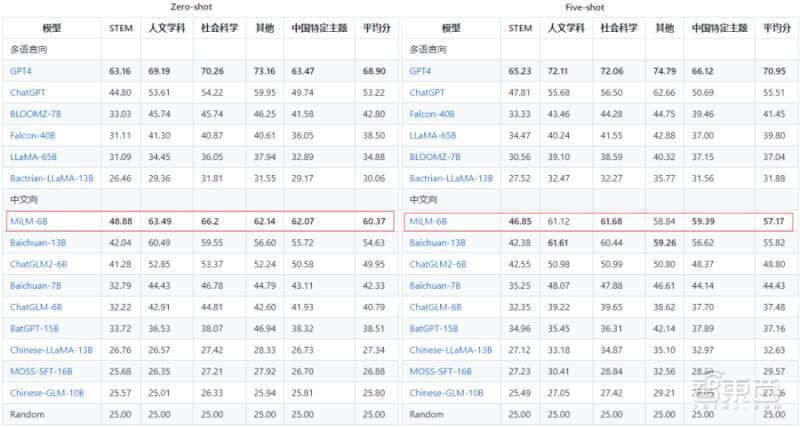Screen dimensions: 800x427
Task: Open the GPT4 link in Zero-shot table
Action: (20, 71)
